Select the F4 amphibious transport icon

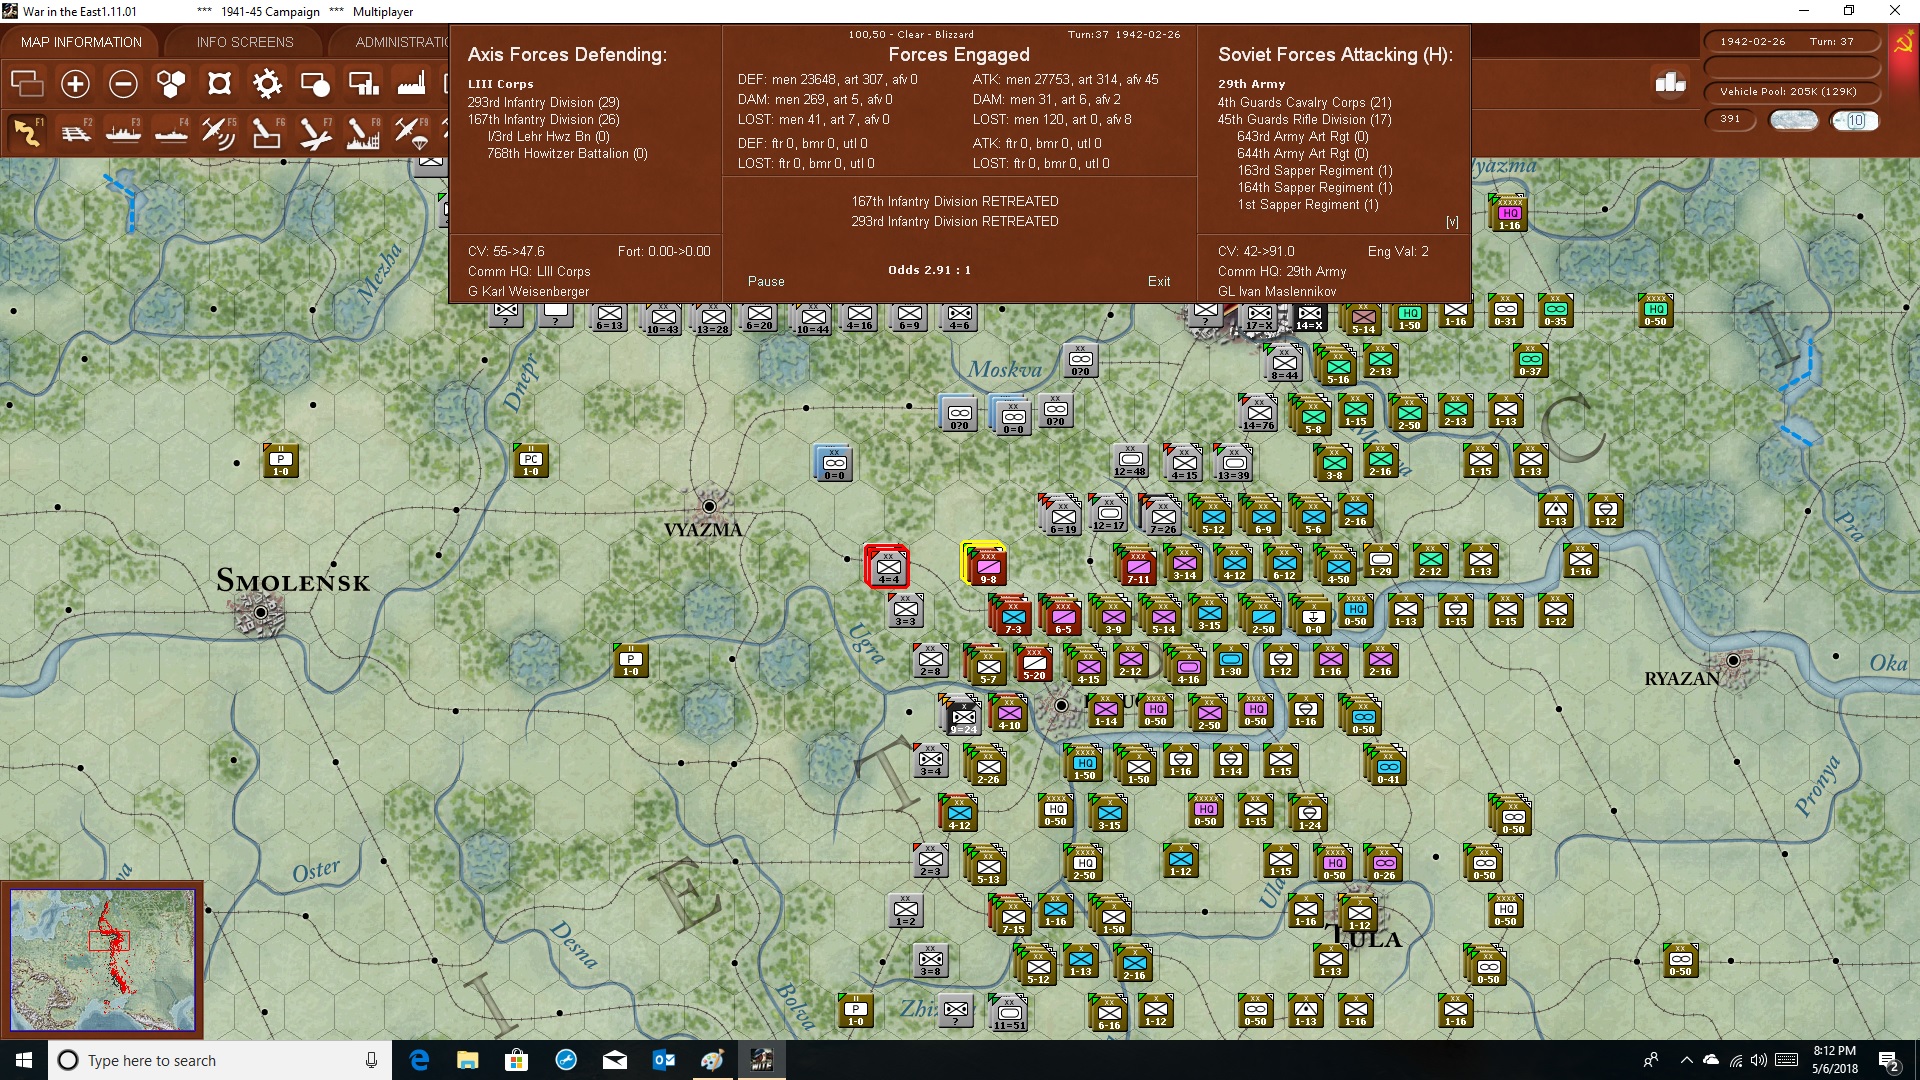click(171, 132)
